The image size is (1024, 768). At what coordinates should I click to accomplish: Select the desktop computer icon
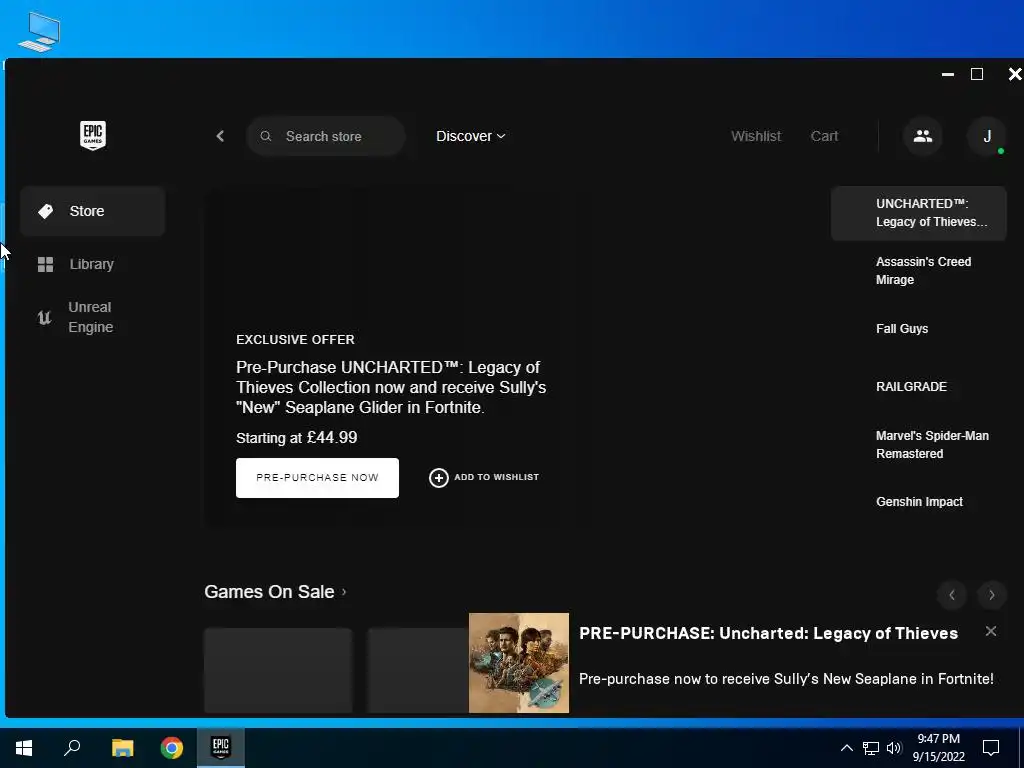point(39,31)
